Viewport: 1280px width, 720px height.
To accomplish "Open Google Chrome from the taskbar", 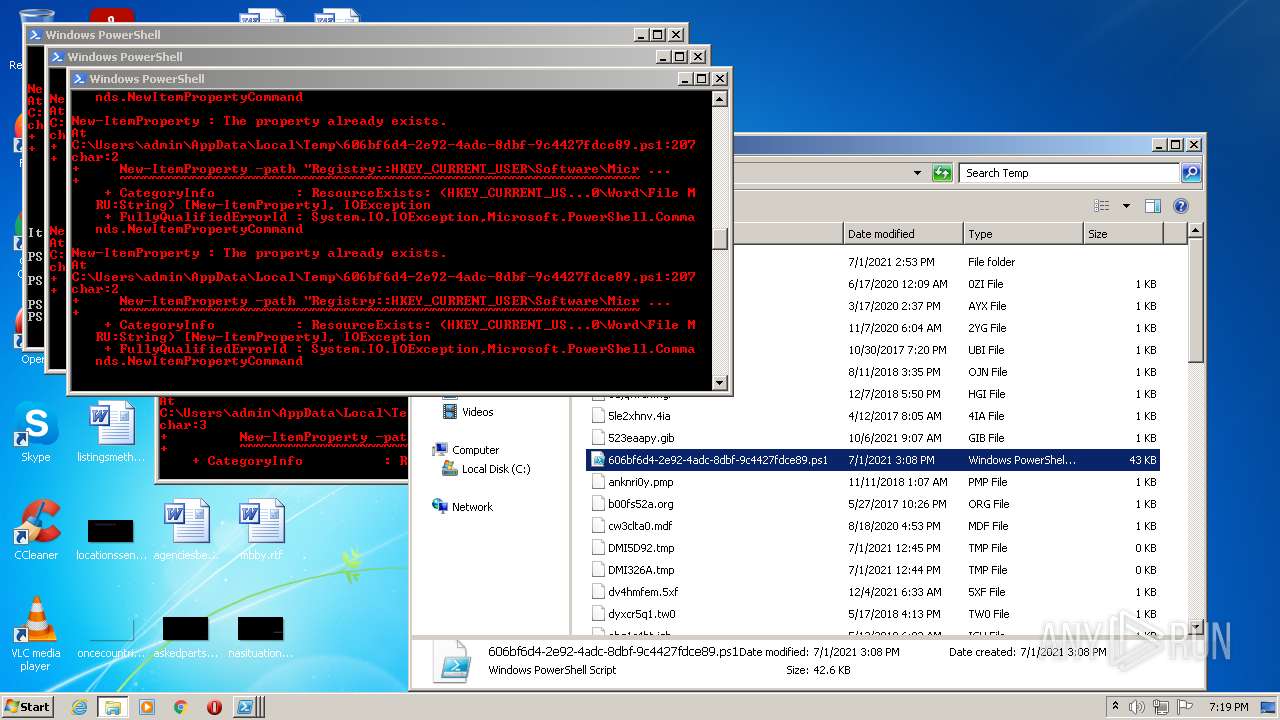I will (180, 707).
